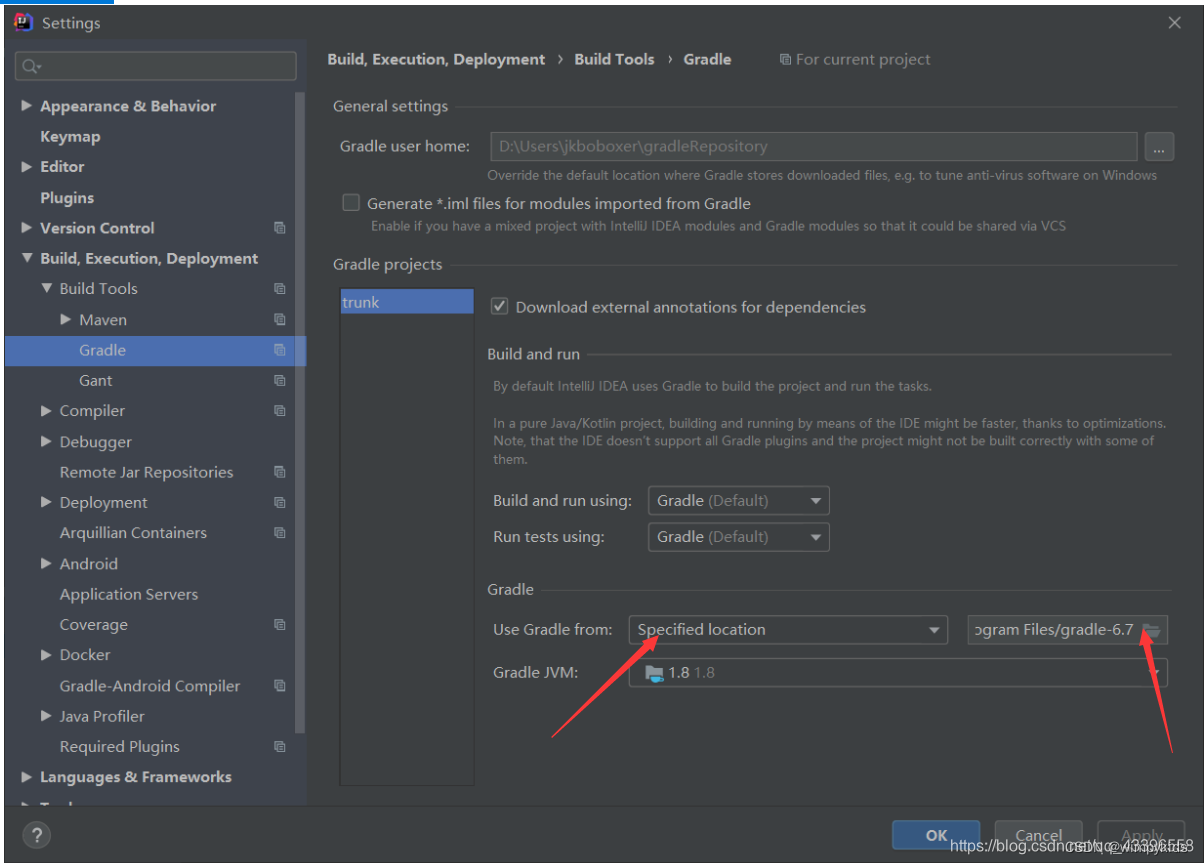Screen dimensions: 1204x865
Task: Open the Gradle JVM selector
Action: click(897, 672)
